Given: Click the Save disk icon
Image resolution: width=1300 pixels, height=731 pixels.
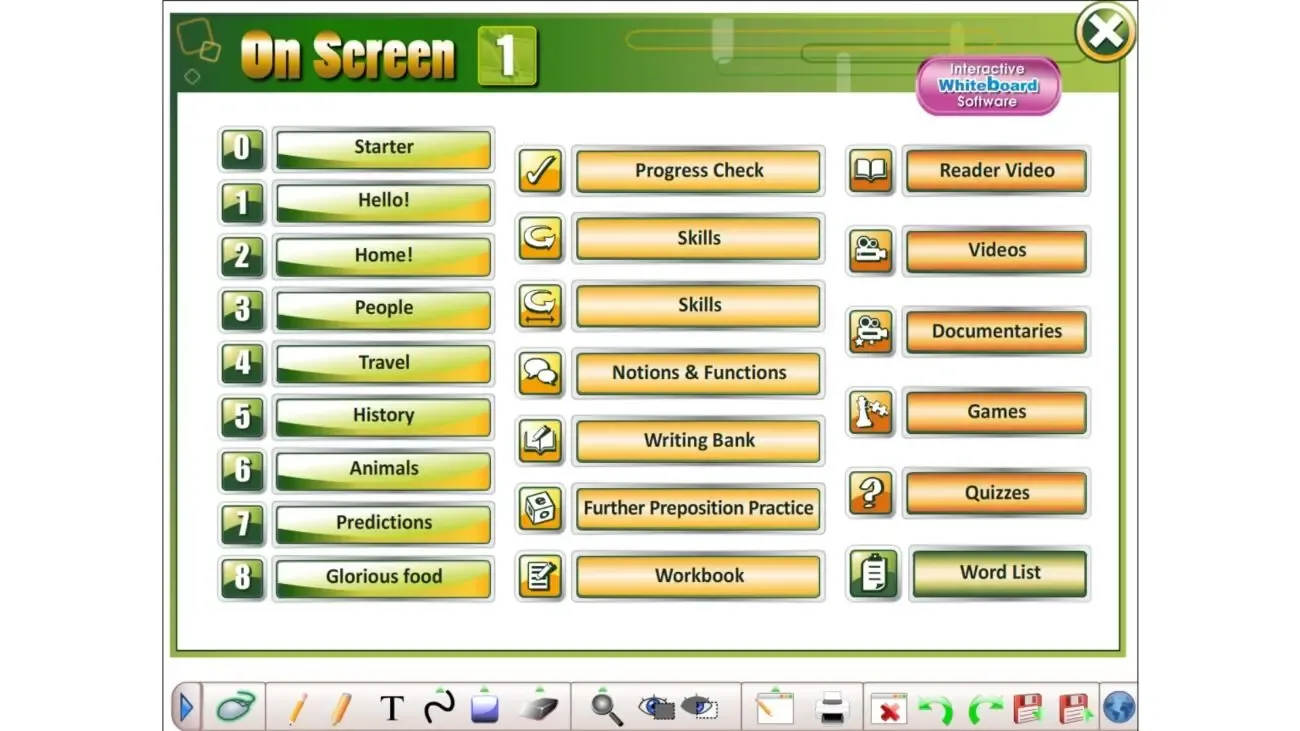Looking at the screenshot, I should click(1028, 709).
